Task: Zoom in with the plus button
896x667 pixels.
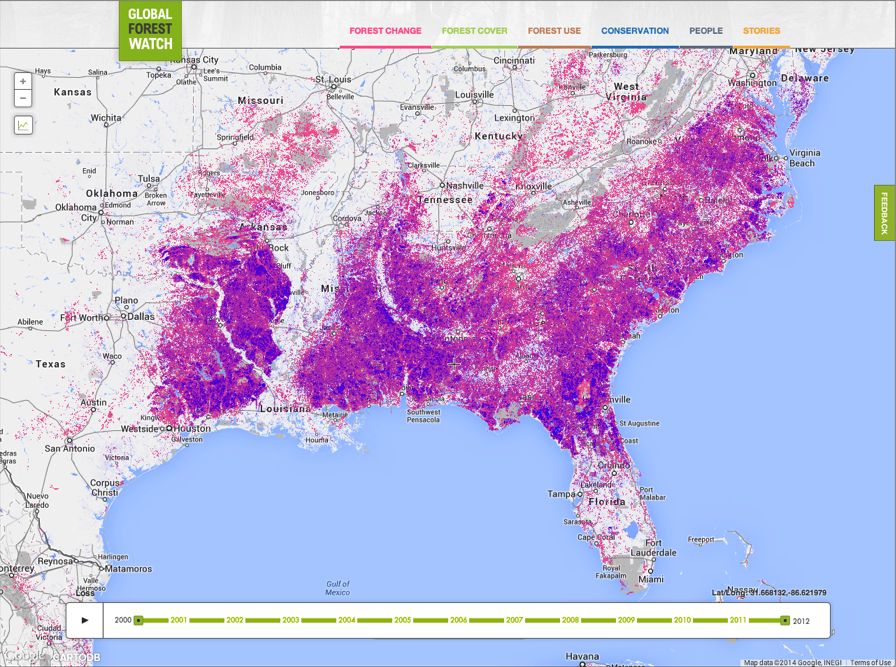Action: (x=23, y=81)
